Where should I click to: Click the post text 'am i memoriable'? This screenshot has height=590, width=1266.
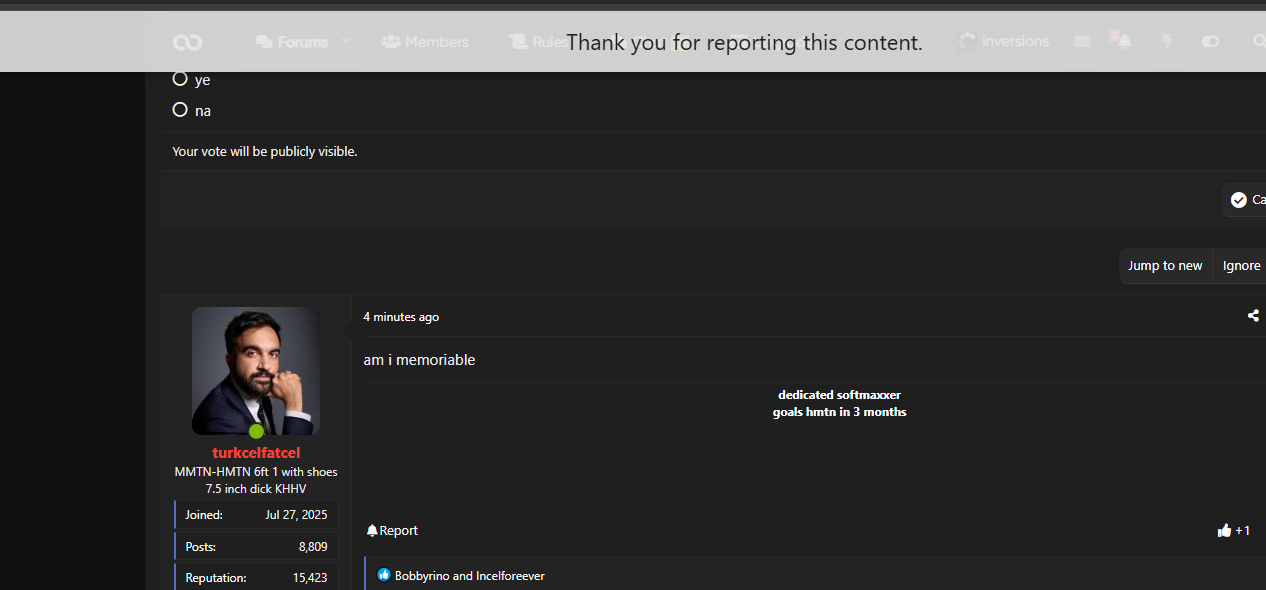pyautogui.click(x=419, y=360)
